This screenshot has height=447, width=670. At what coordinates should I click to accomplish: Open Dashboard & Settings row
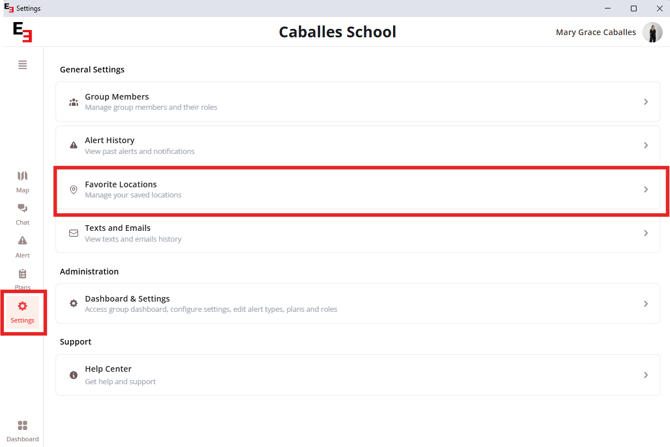[x=358, y=303]
